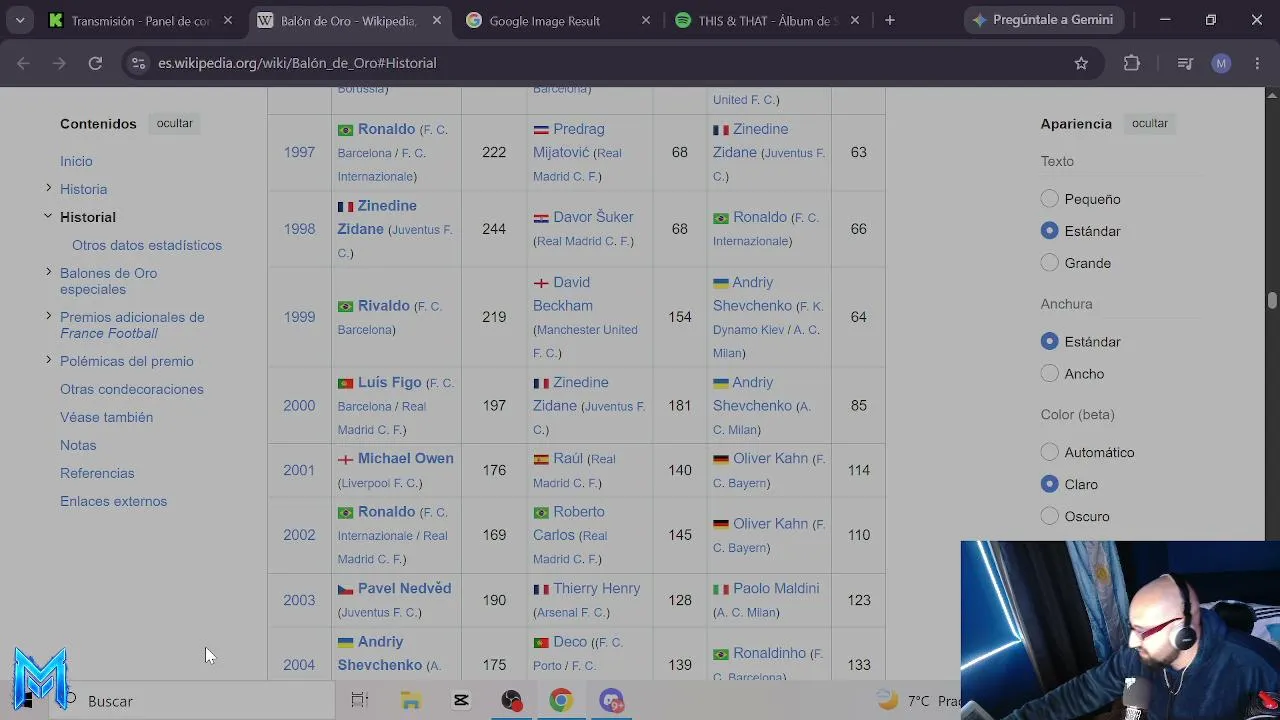Select Ancho width option

(x=1049, y=373)
